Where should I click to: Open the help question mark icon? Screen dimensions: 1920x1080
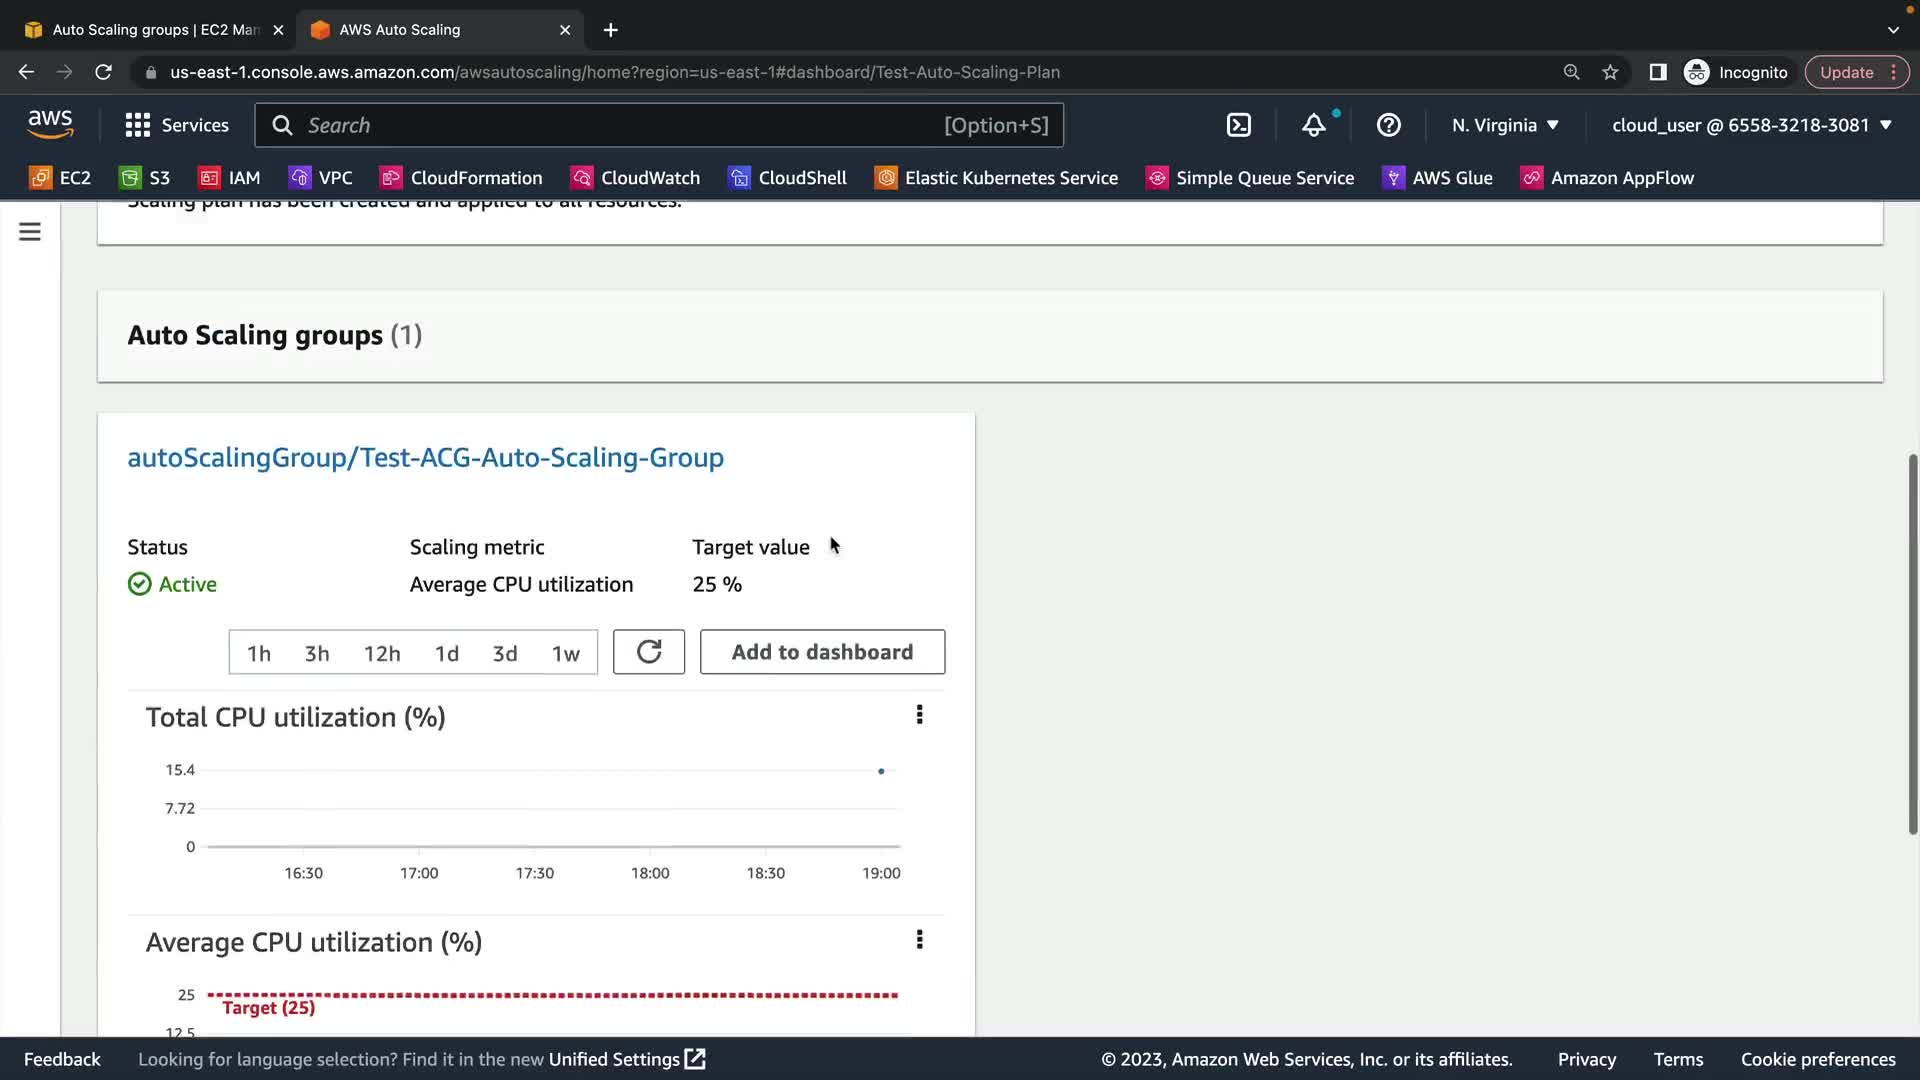point(1388,125)
